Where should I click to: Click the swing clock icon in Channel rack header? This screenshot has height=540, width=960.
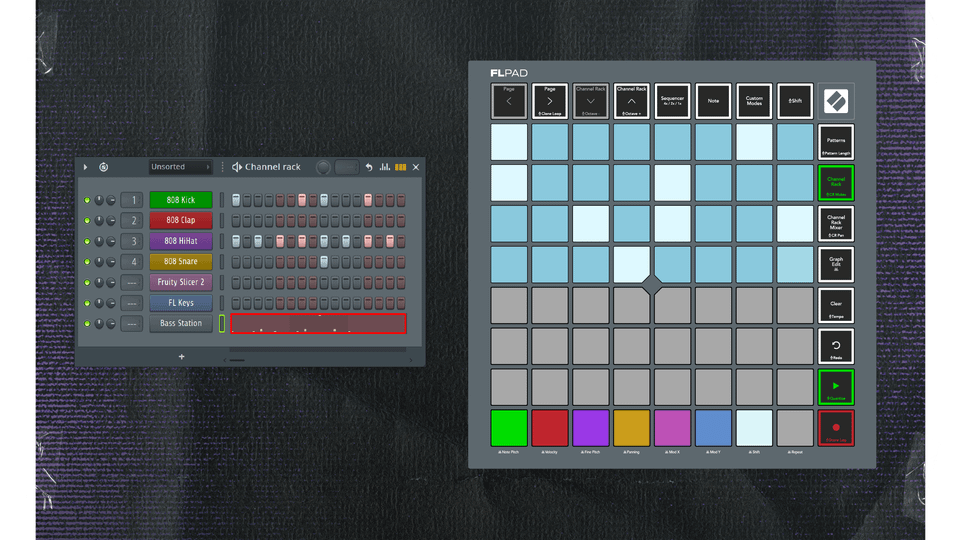click(x=103, y=167)
